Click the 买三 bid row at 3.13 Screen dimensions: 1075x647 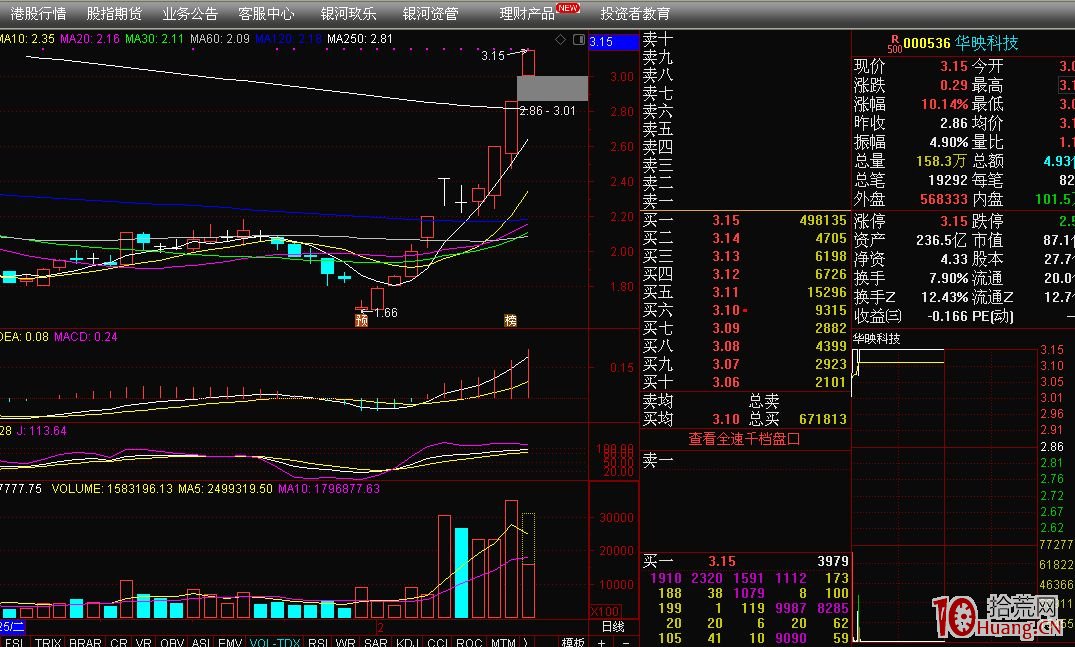click(745, 256)
